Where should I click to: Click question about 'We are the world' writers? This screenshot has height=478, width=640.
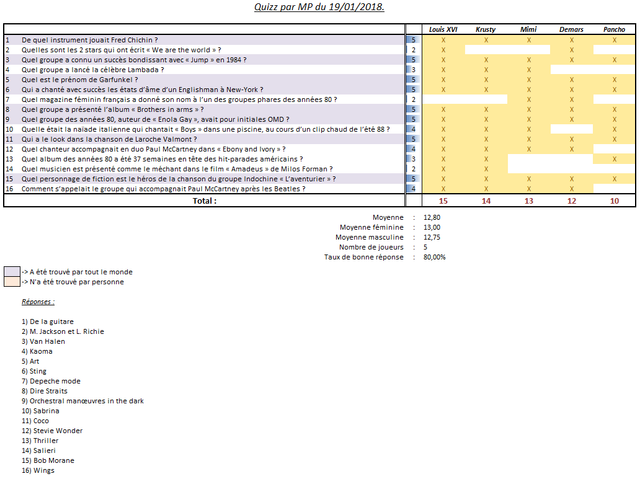[x=121, y=50]
